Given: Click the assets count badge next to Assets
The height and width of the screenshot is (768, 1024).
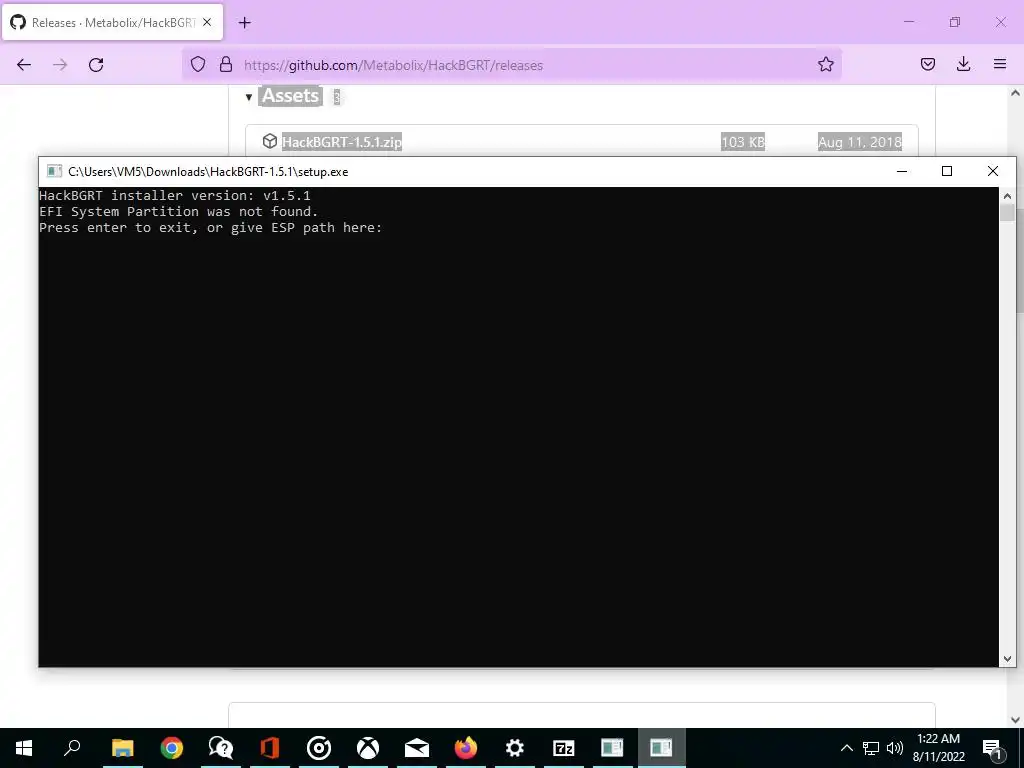Looking at the screenshot, I should click(337, 97).
